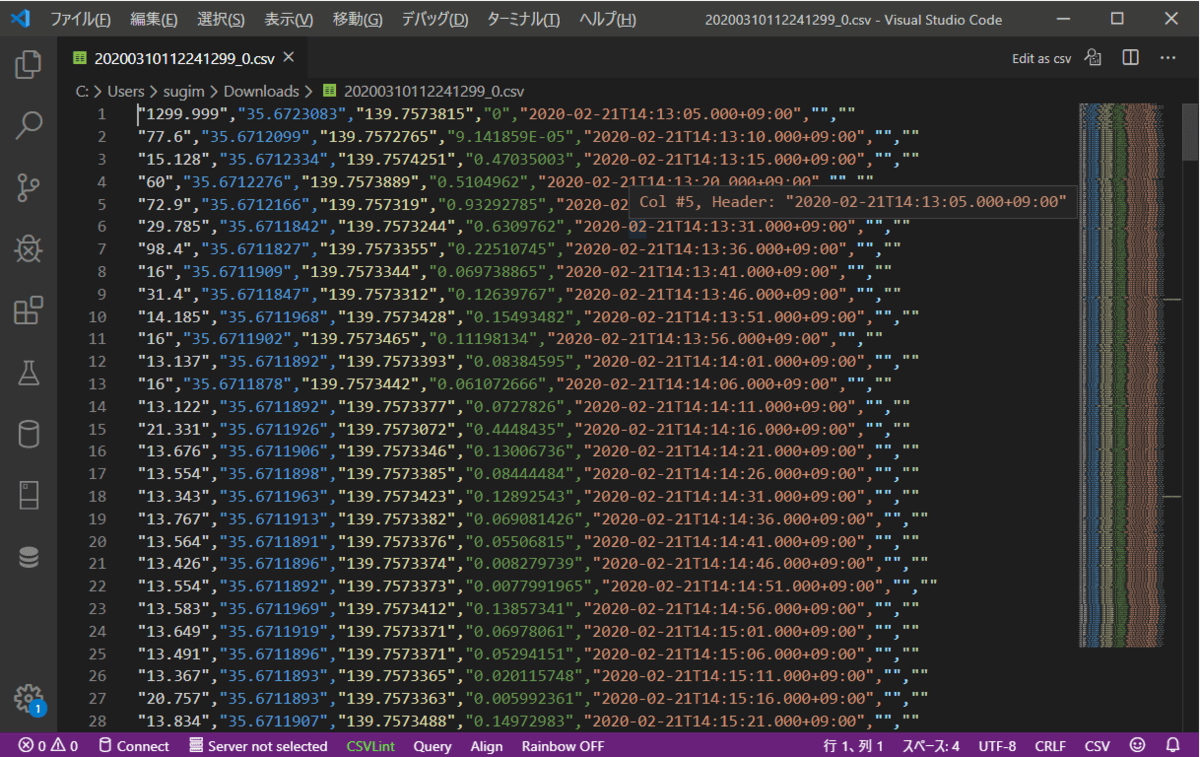Click Query in the status bar

pyautogui.click(x=432, y=746)
